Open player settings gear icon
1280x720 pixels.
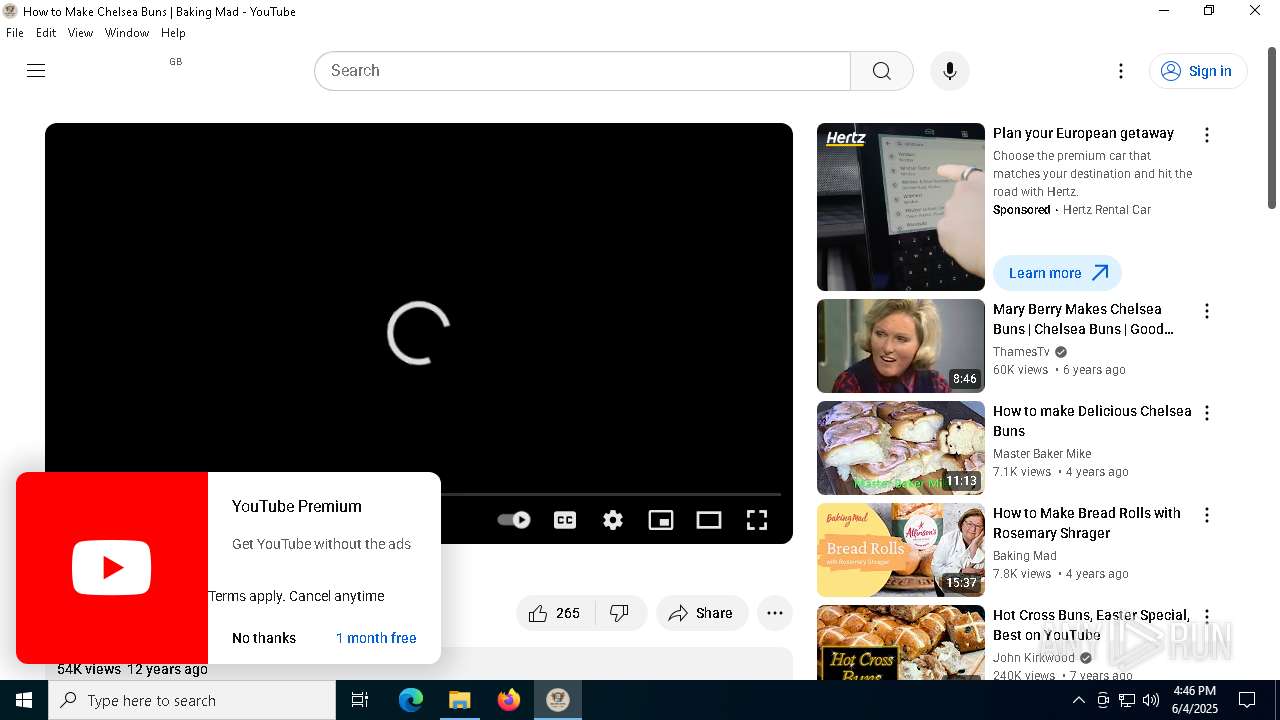pos(613,519)
